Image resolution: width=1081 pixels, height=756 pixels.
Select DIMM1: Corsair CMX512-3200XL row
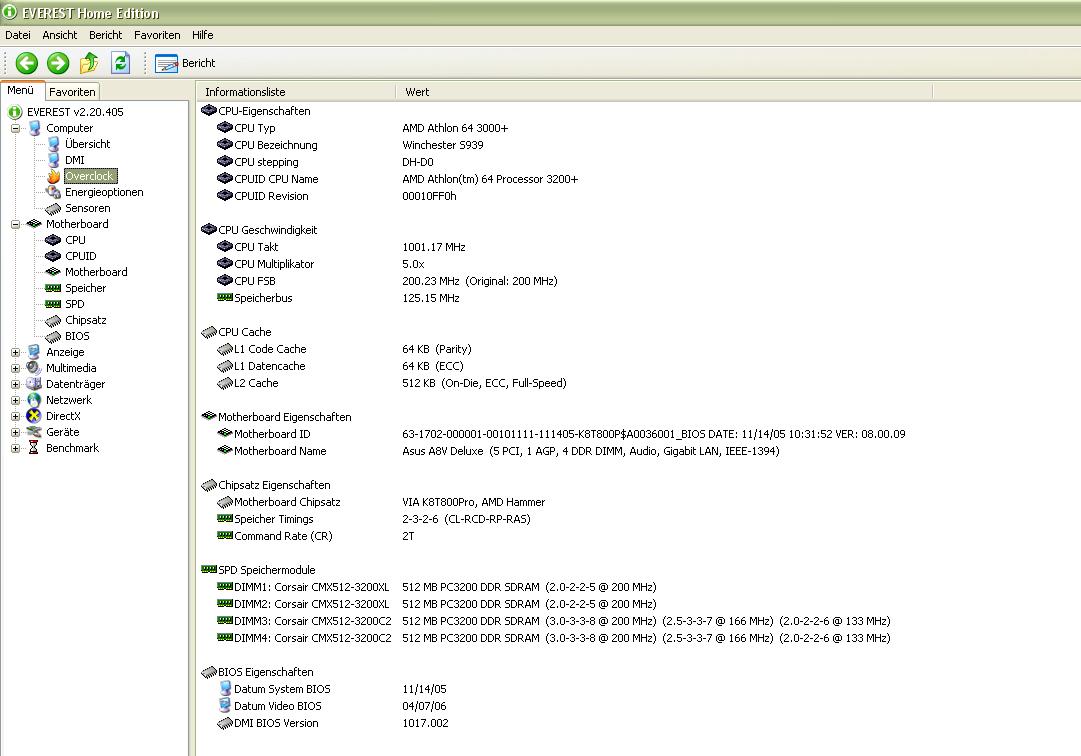click(x=436, y=587)
